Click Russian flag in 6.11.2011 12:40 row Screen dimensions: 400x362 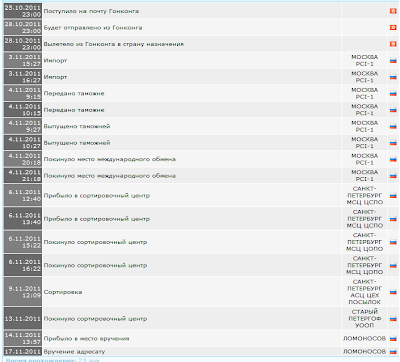click(x=393, y=196)
